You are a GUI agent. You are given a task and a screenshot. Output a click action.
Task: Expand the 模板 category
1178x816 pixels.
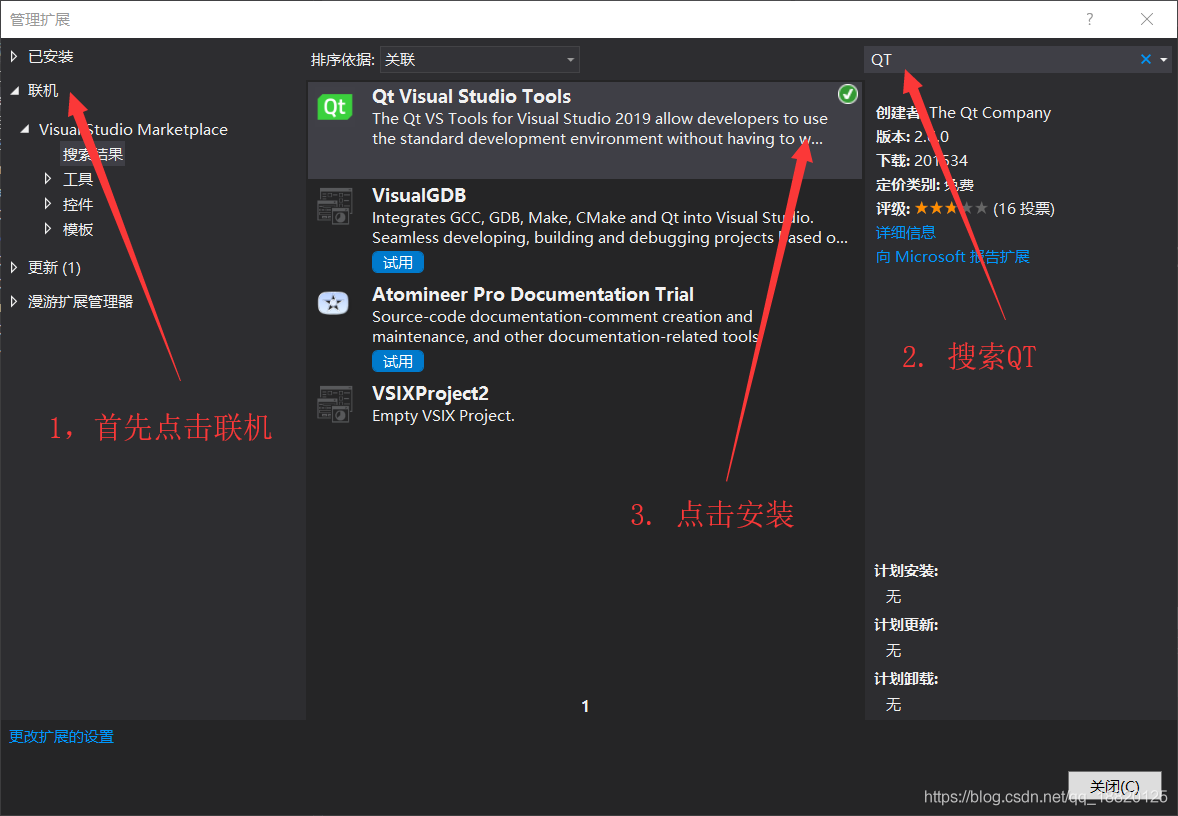(x=48, y=228)
